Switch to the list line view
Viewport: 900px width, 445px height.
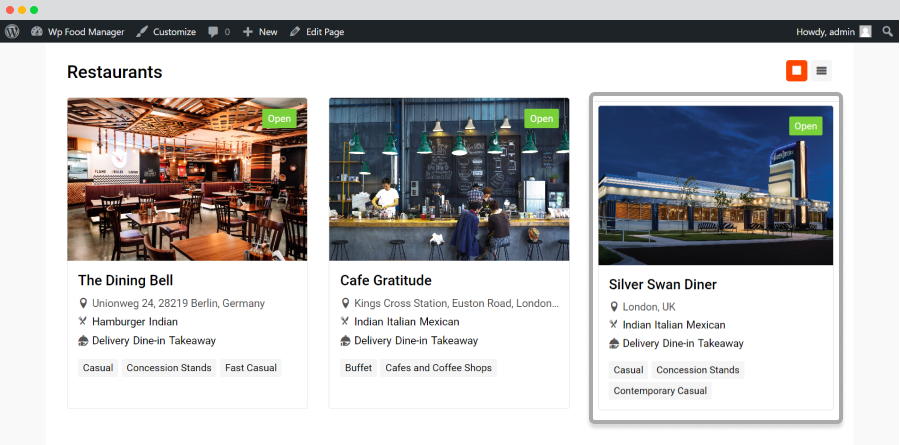[x=821, y=71]
